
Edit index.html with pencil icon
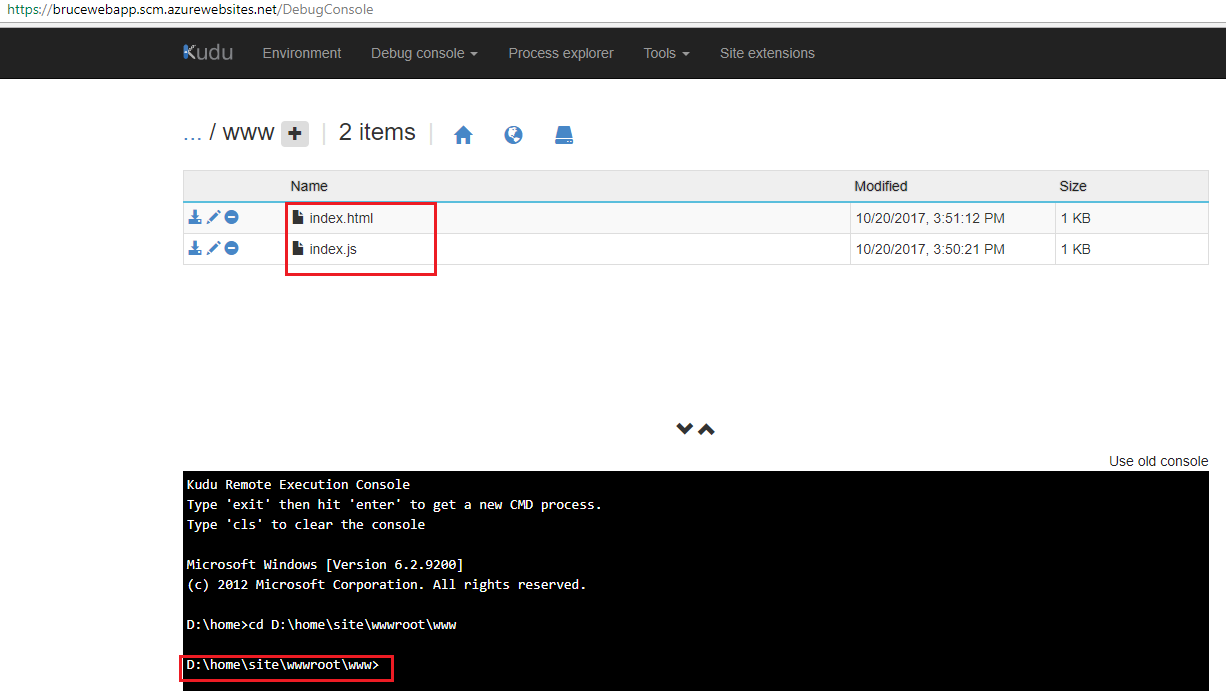pos(213,217)
